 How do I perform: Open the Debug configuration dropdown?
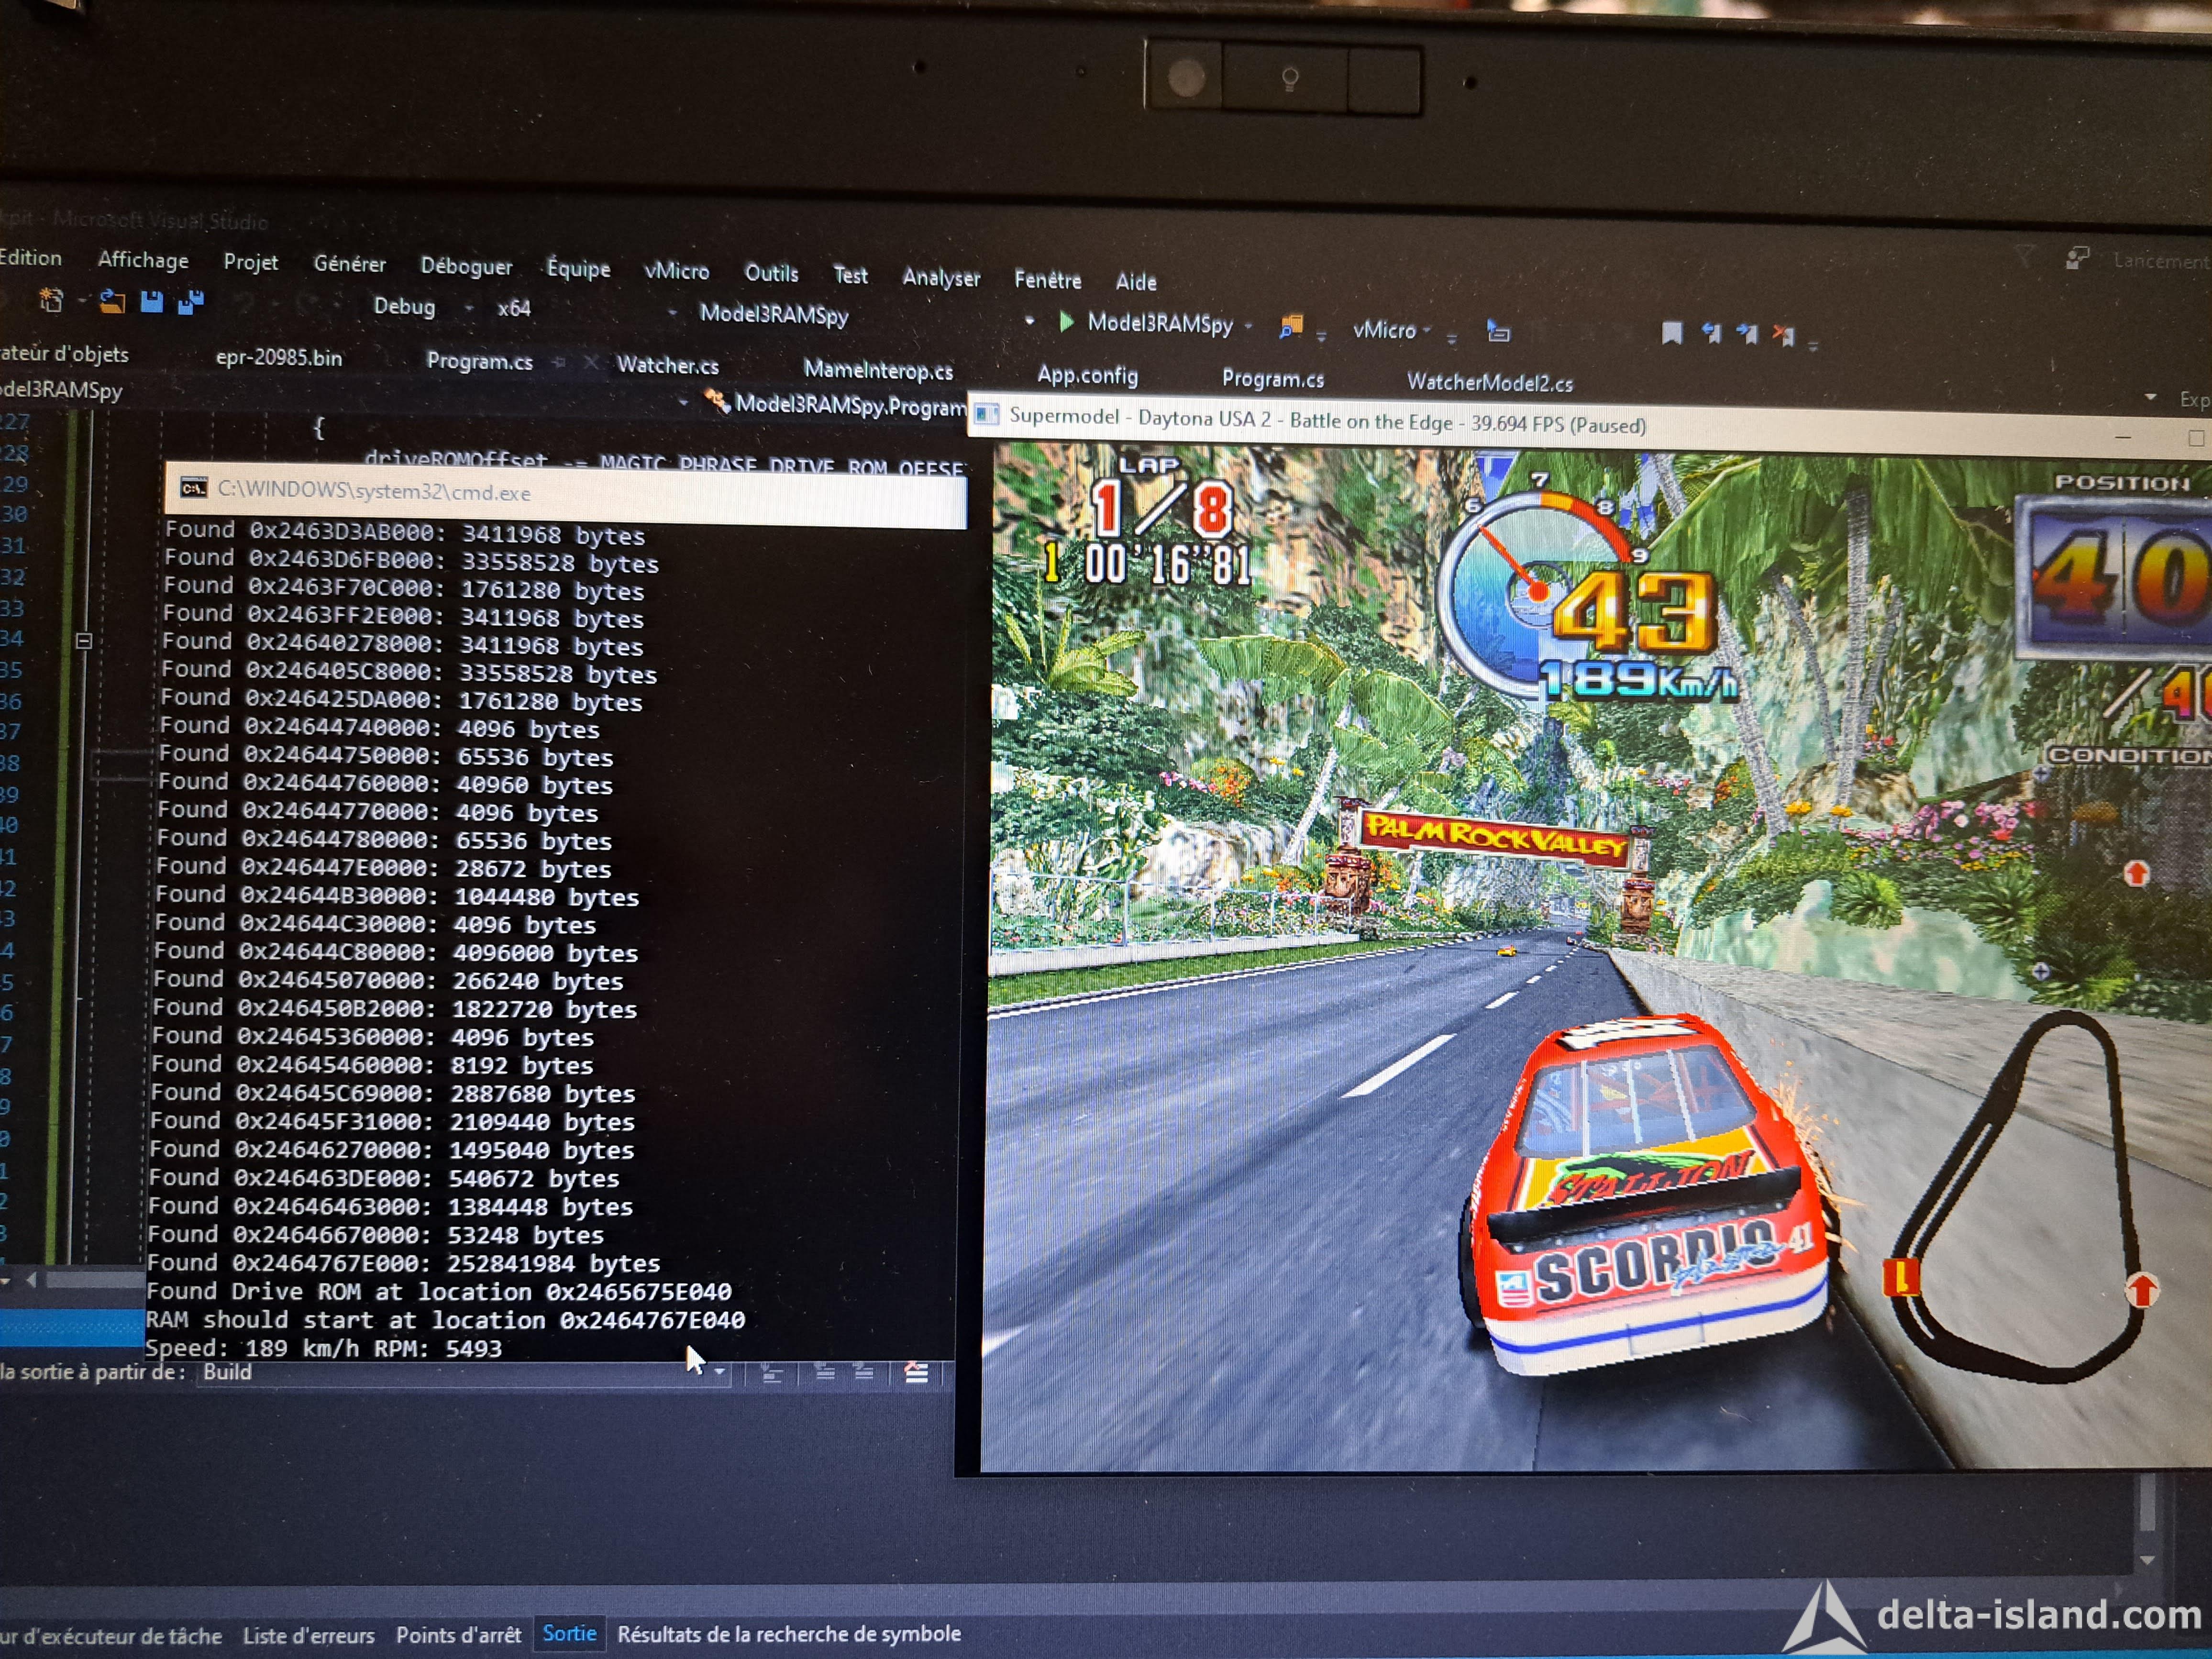pos(469,308)
